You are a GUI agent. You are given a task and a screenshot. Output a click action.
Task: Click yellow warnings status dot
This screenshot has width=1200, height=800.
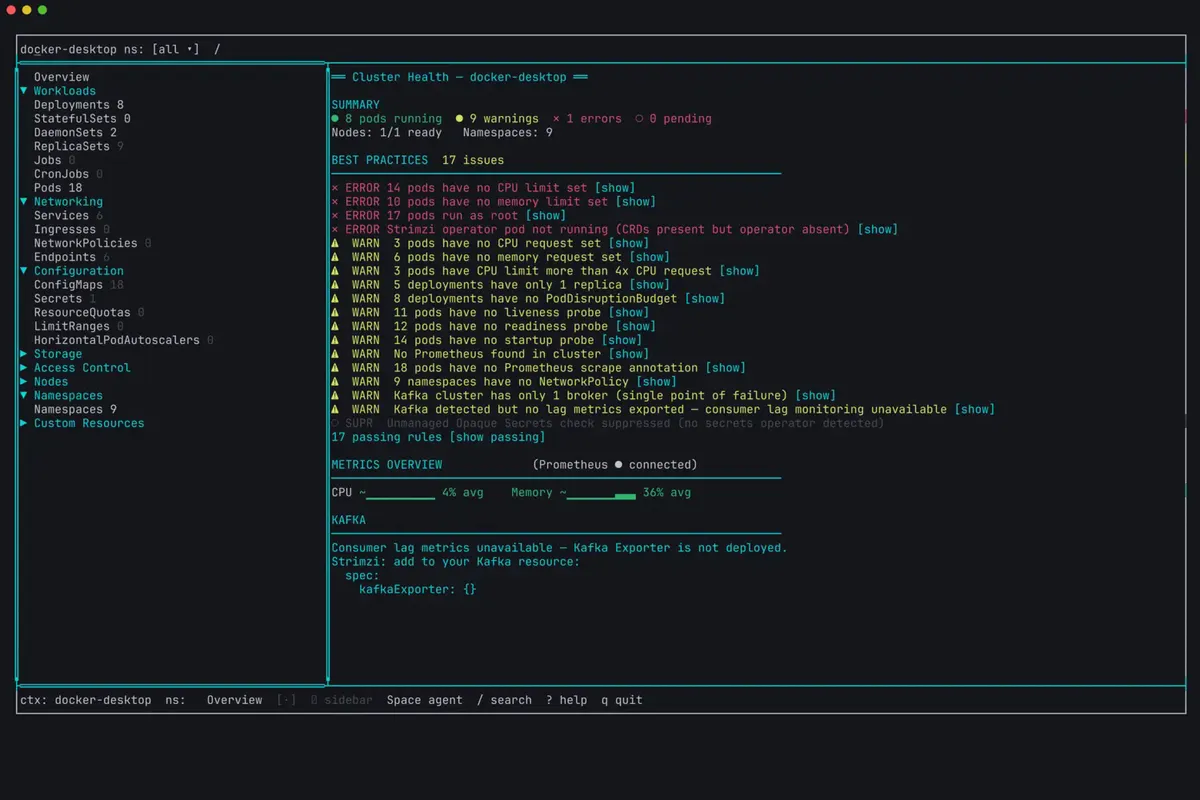click(x=460, y=119)
